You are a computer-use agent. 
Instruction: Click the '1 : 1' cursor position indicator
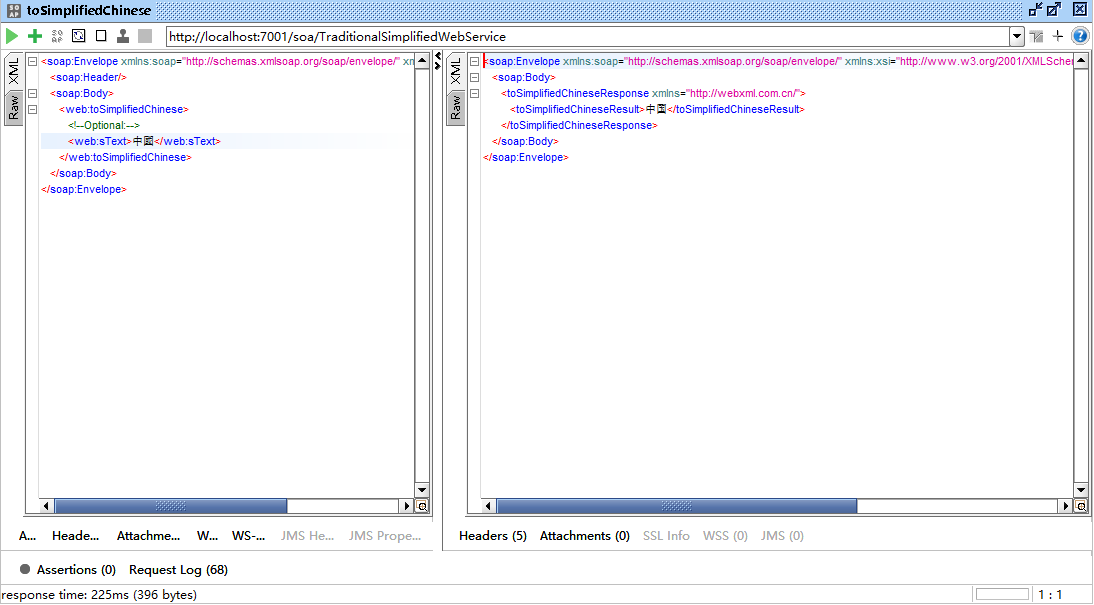point(1050,595)
